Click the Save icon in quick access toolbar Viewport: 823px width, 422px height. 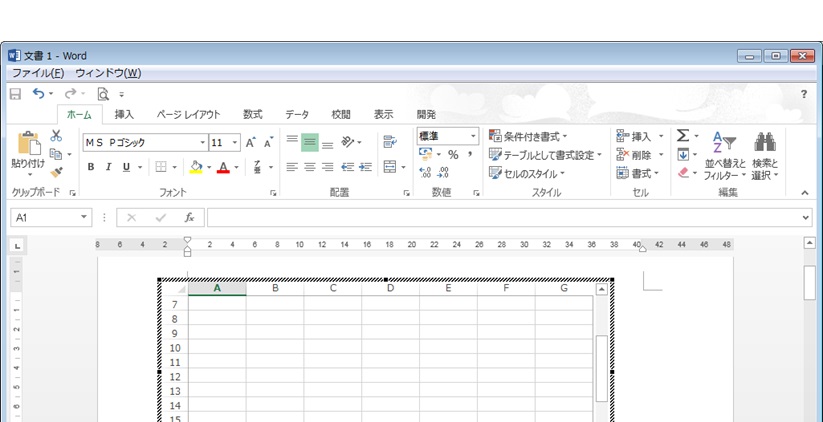tap(16, 94)
